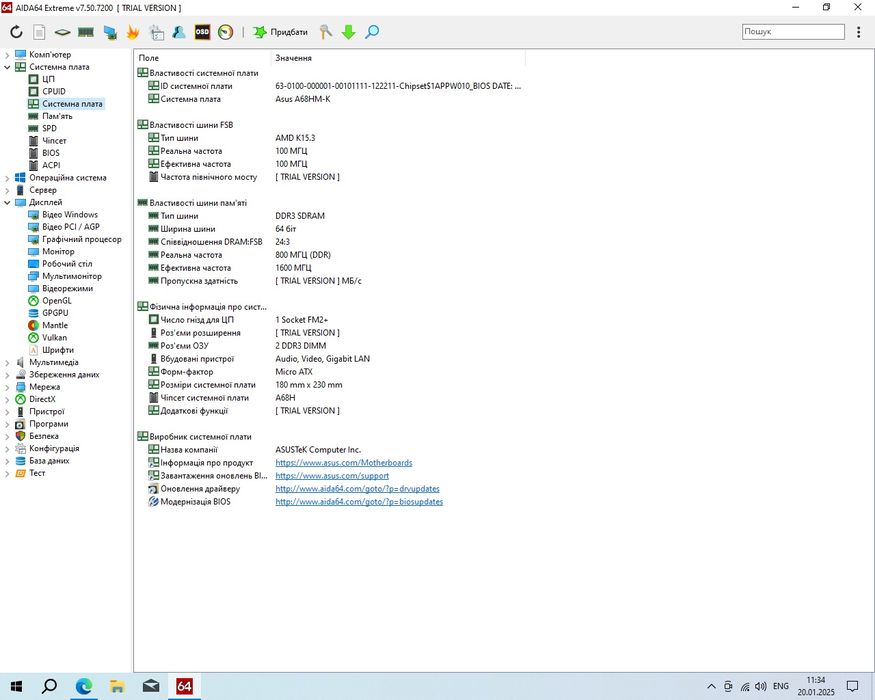The height and width of the screenshot is (700, 875).
Task: Collapse the Системна плата tree node
Action: pyautogui.click(x=7, y=67)
